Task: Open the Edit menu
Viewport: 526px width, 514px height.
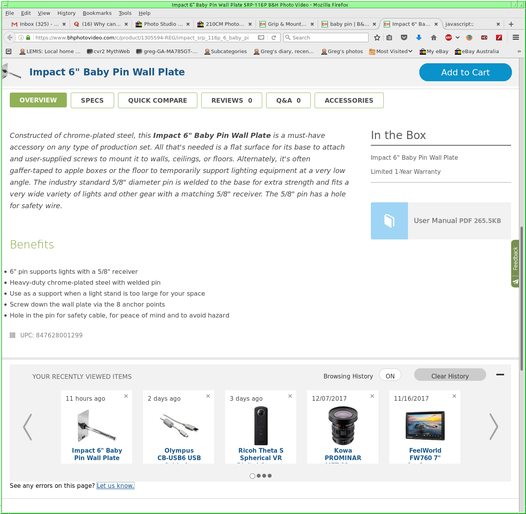Action: click(x=26, y=13)
